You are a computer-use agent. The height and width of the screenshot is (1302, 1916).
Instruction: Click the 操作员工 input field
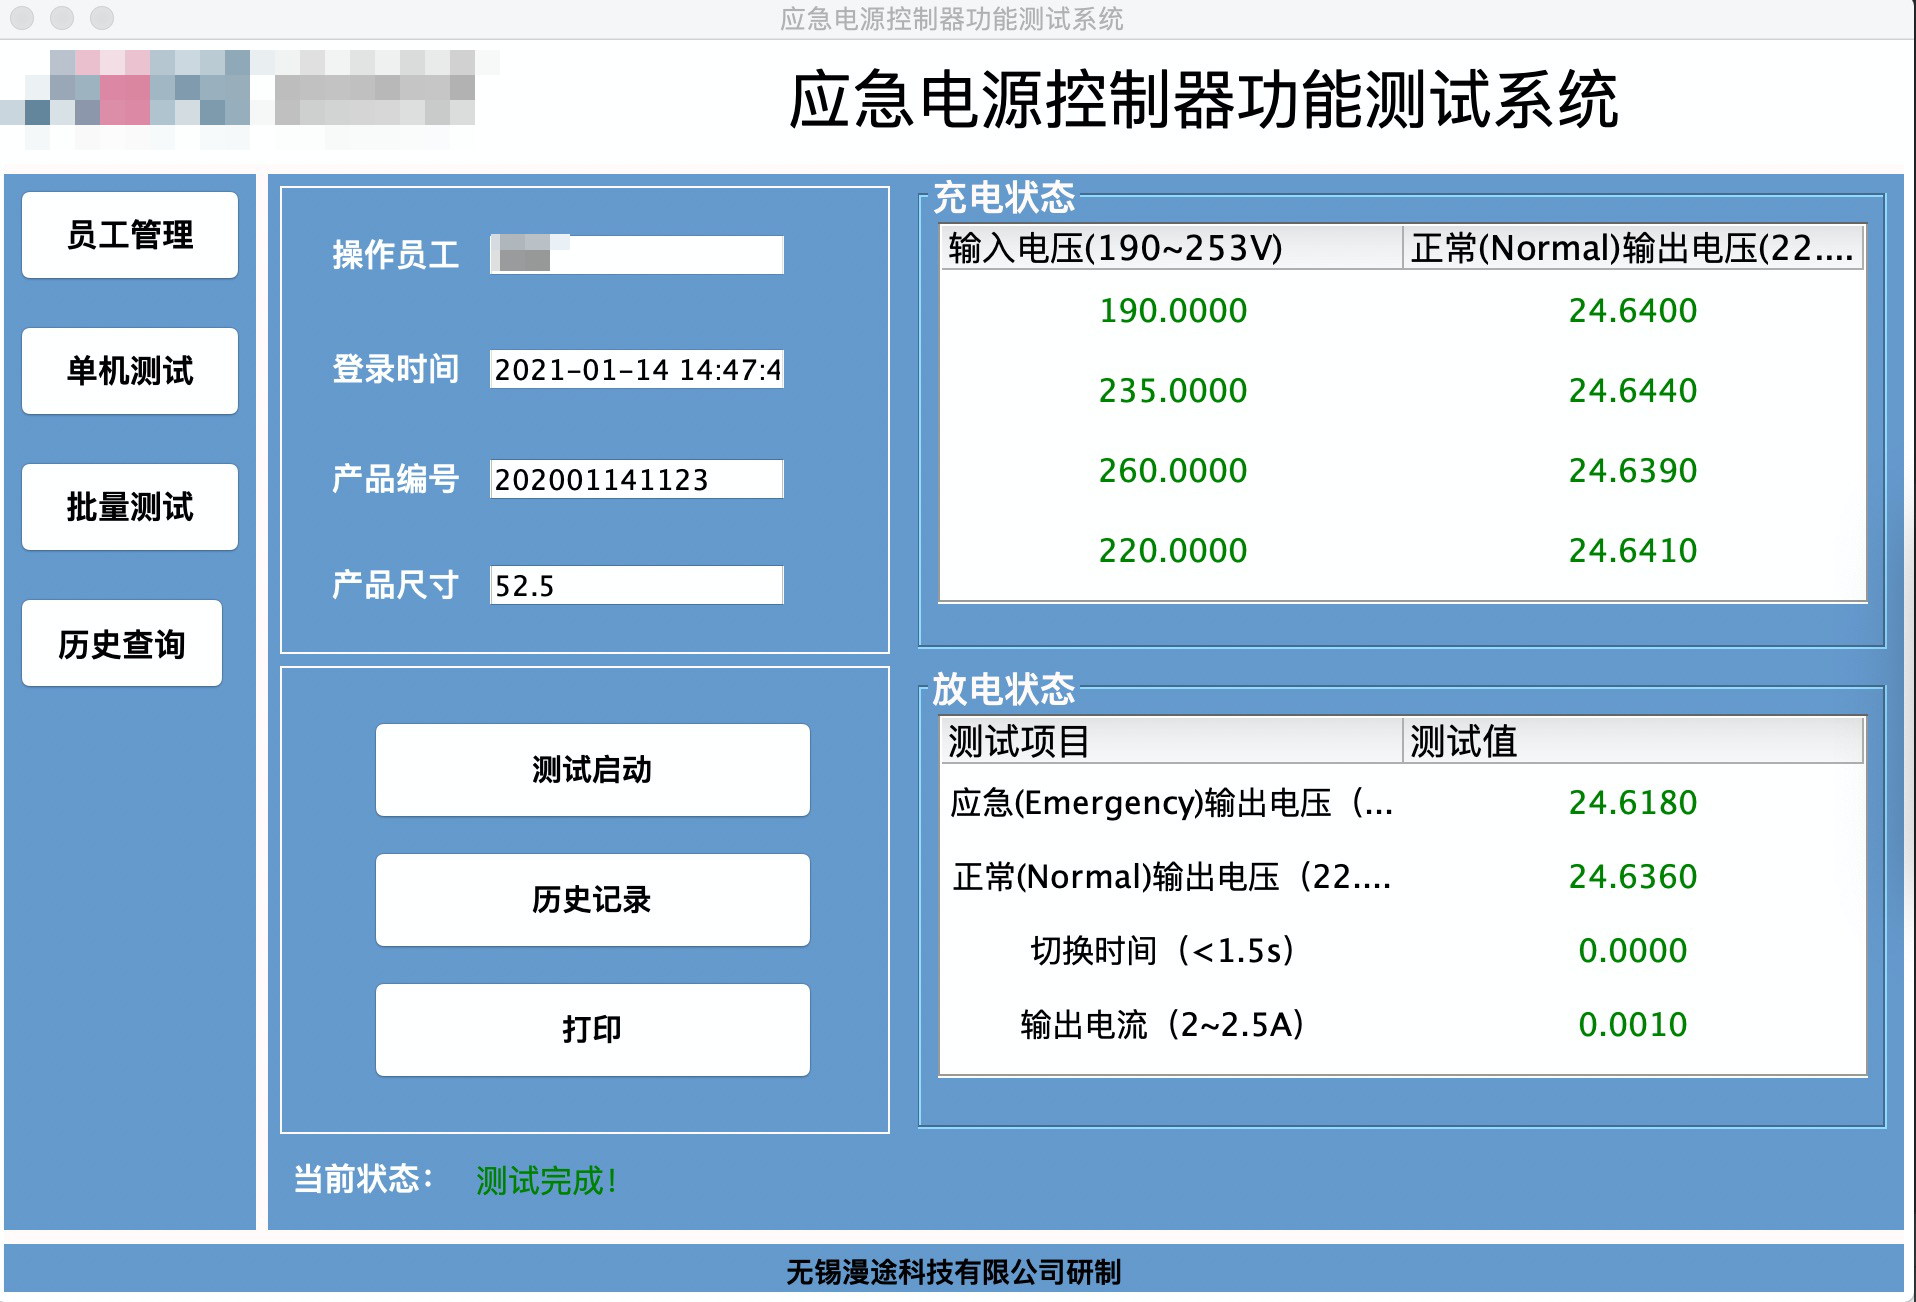pyautogui.click(x=636, y=255)
